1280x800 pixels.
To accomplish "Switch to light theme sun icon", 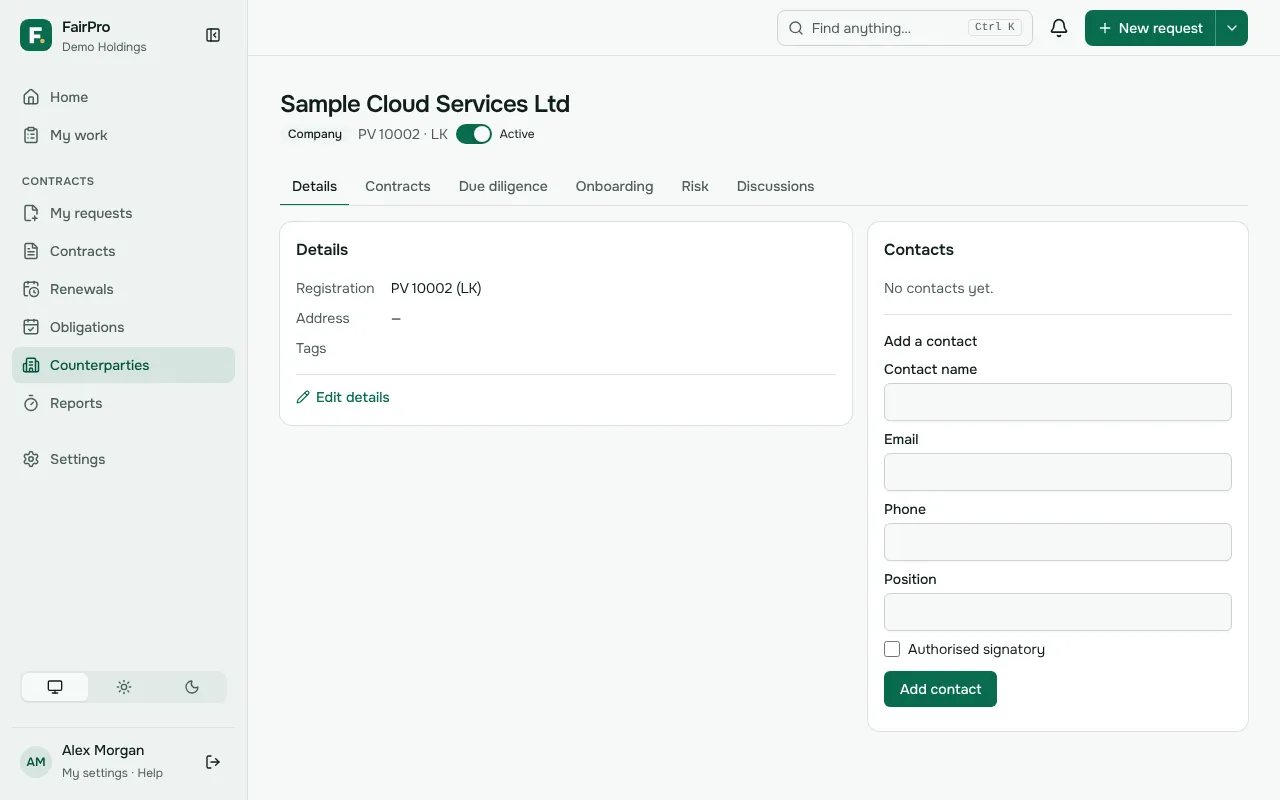I will point(124,687).
